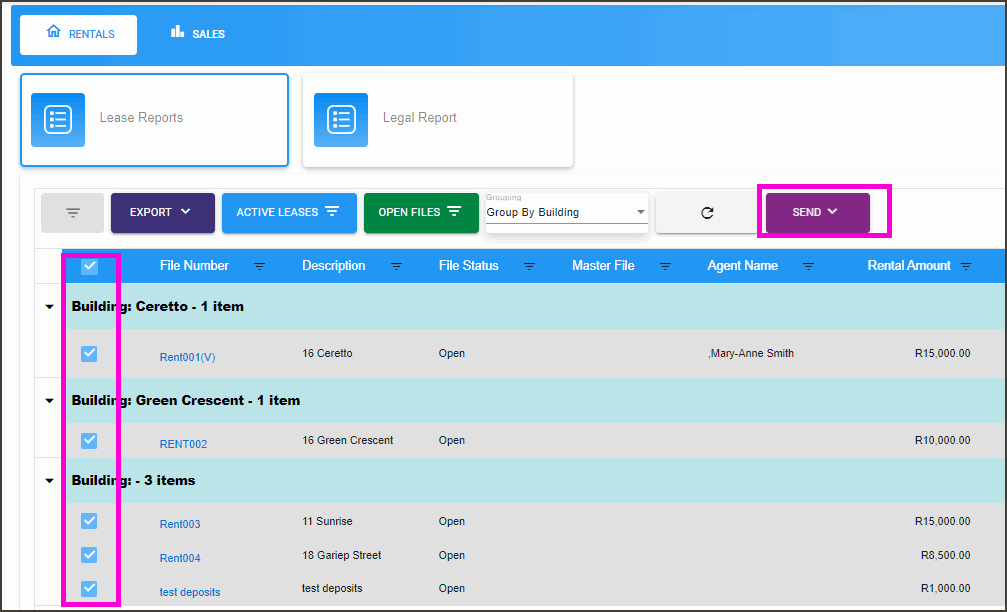Click the ACTIVE LEASES button

(289, 212)
